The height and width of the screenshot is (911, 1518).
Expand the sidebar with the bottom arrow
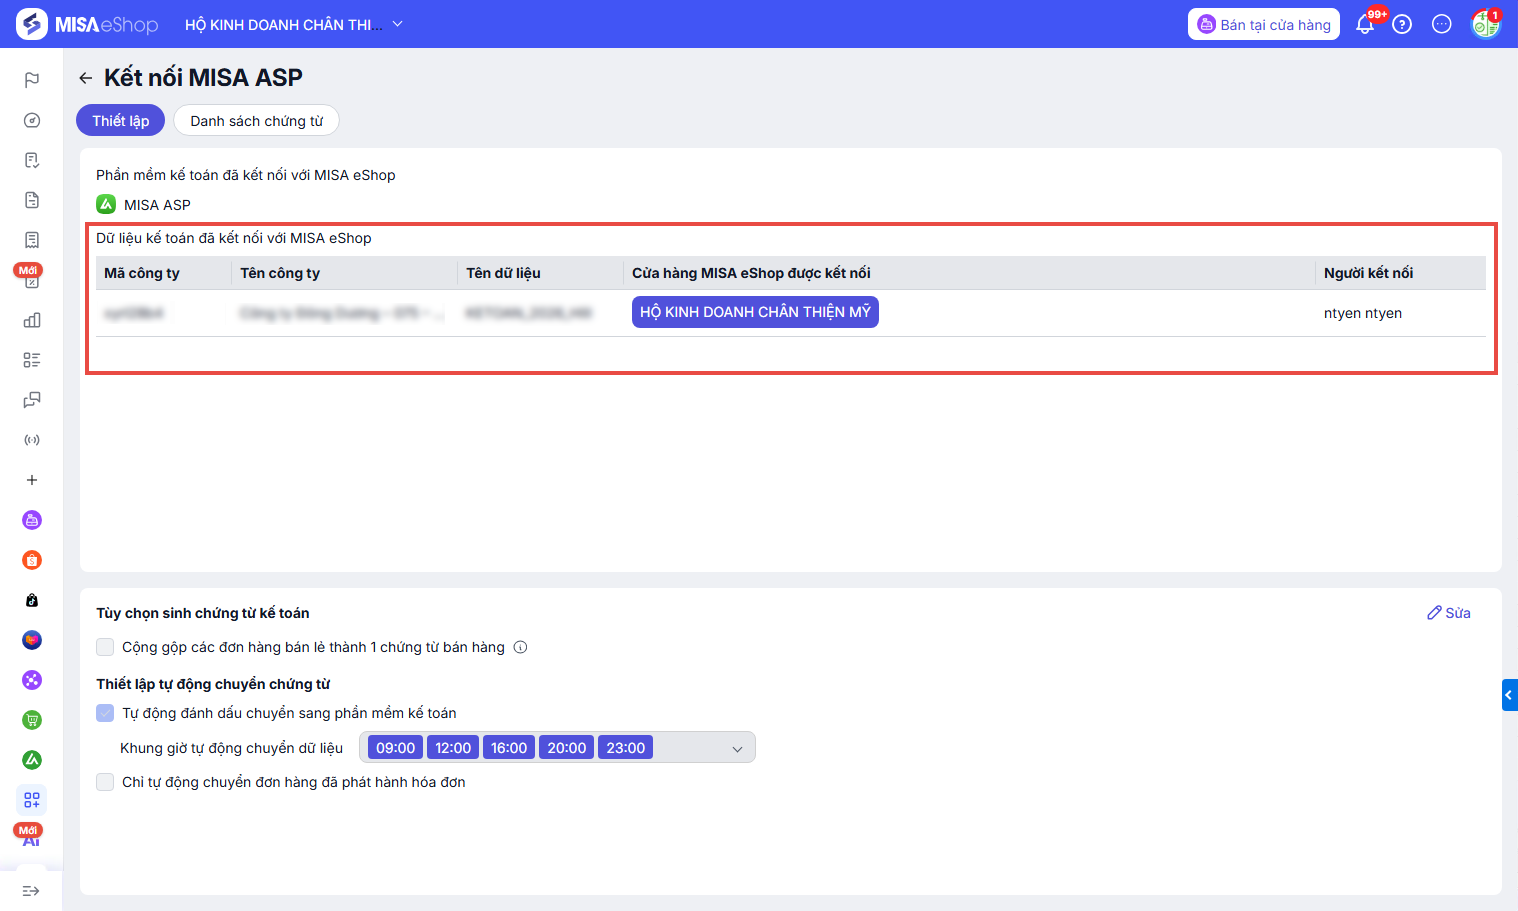pyautogui.click(x=31, y=891)
